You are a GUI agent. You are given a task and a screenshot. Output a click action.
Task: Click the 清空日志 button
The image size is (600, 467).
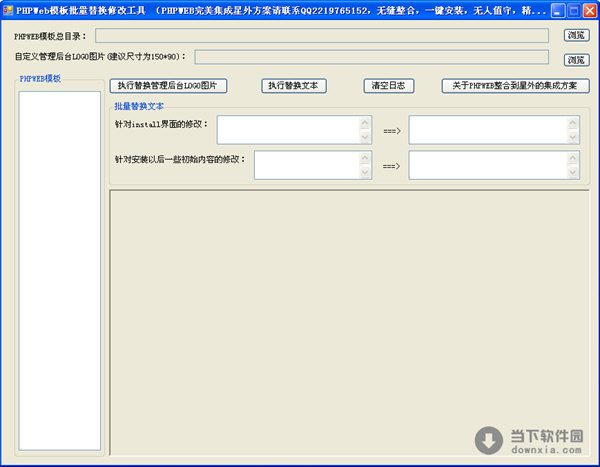389,86
